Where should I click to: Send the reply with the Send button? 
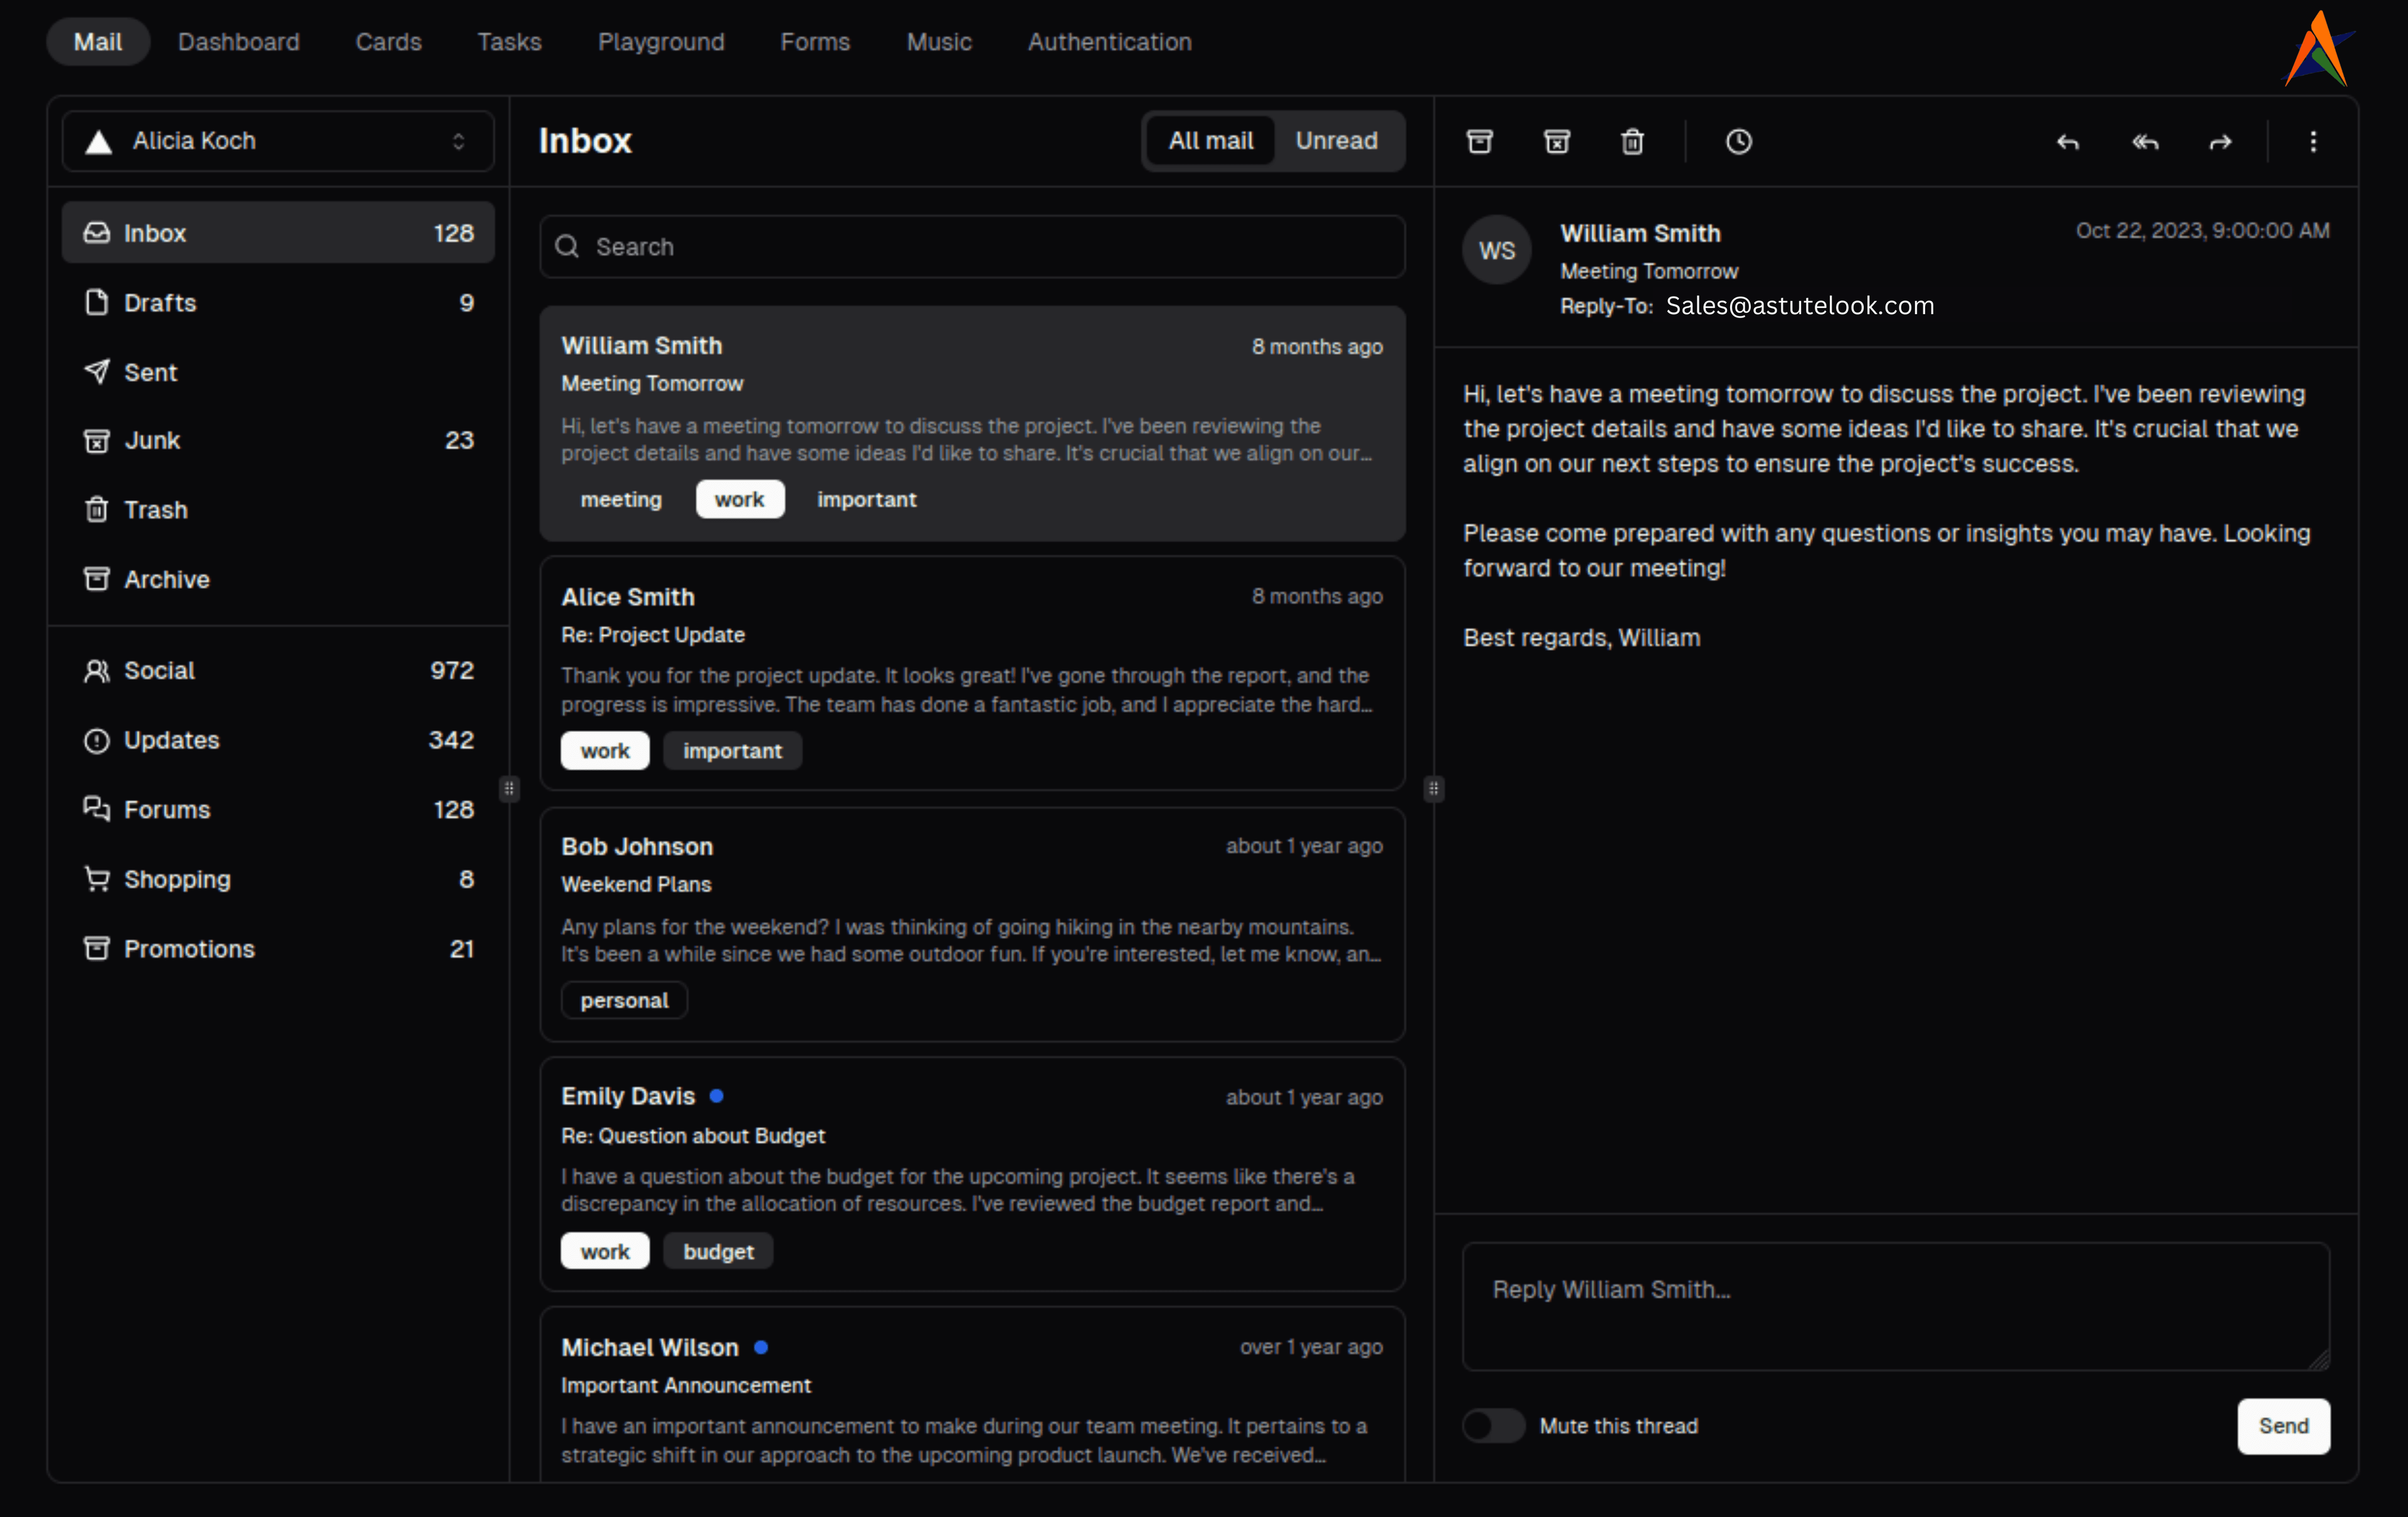pyautogui.click(x=2282, y=1426)
